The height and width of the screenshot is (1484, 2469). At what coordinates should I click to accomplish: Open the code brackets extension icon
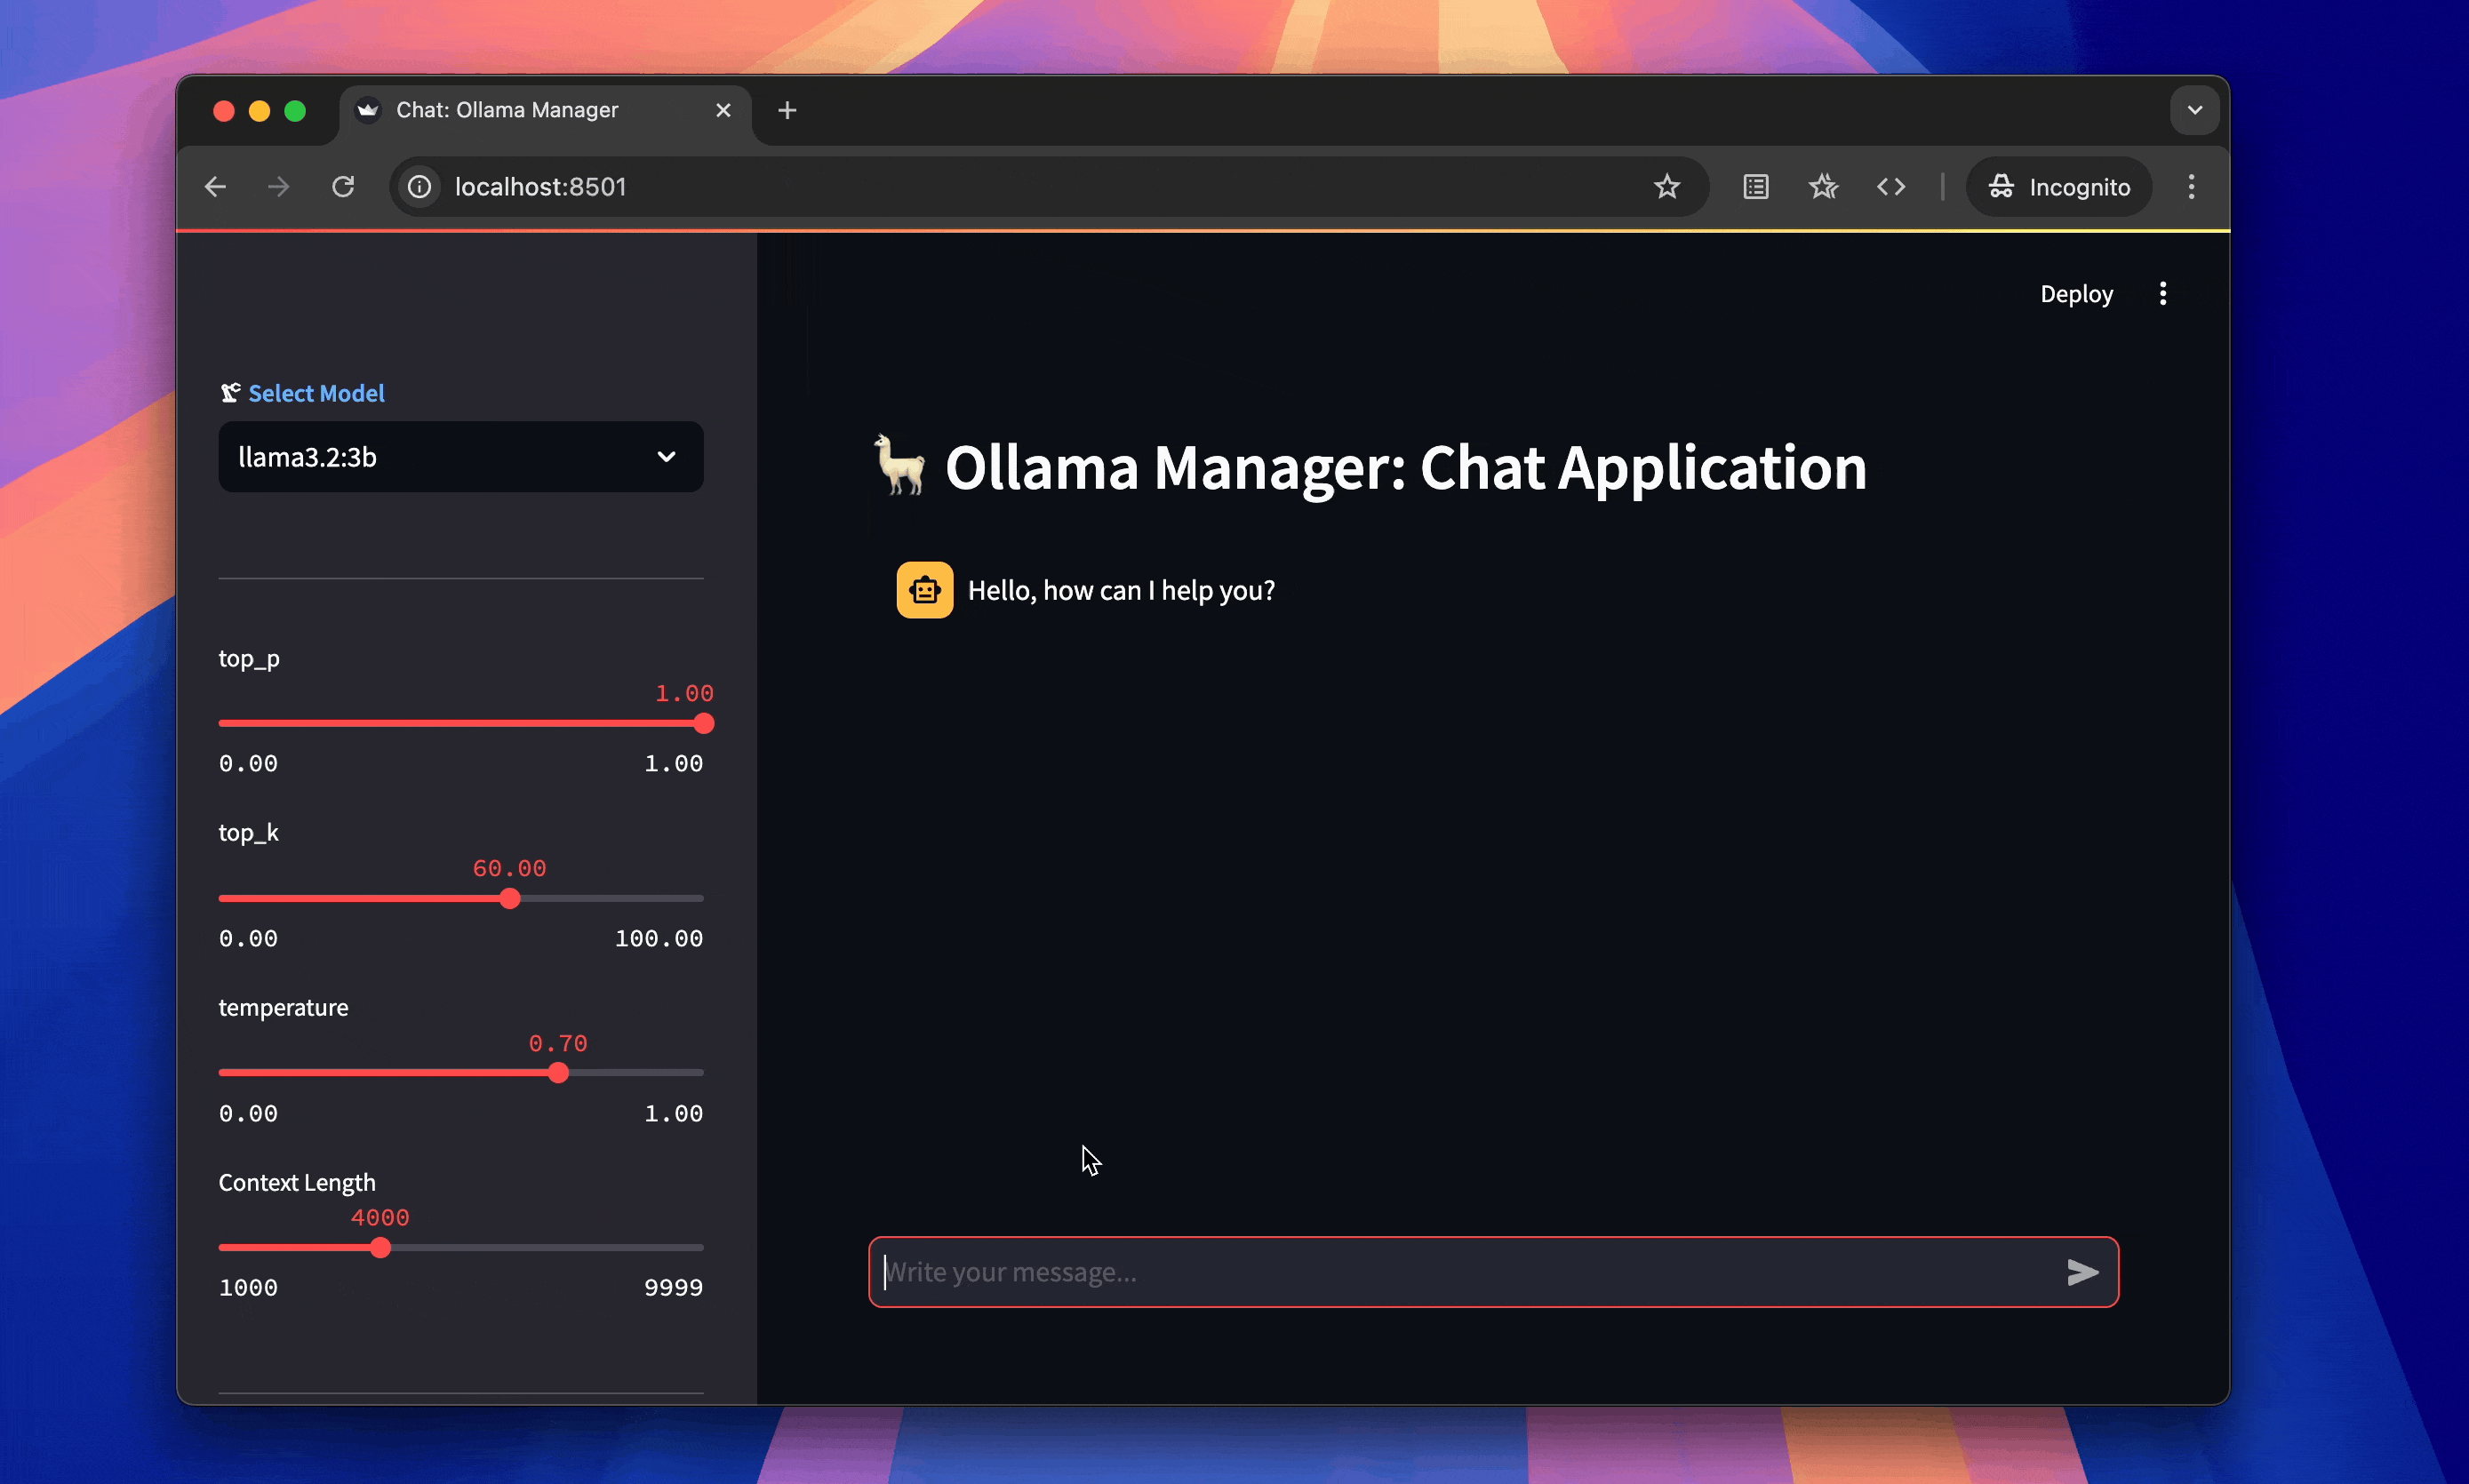1890,187
